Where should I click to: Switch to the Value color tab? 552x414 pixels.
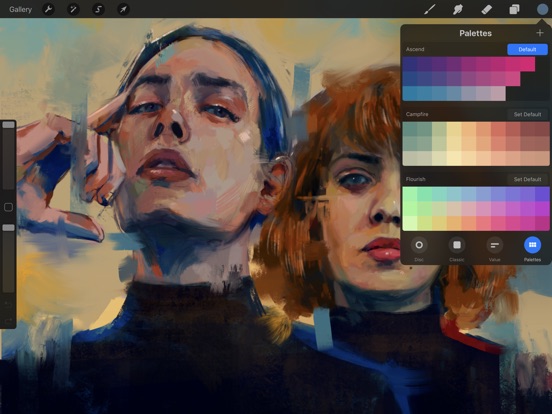[x=495, y=245]
